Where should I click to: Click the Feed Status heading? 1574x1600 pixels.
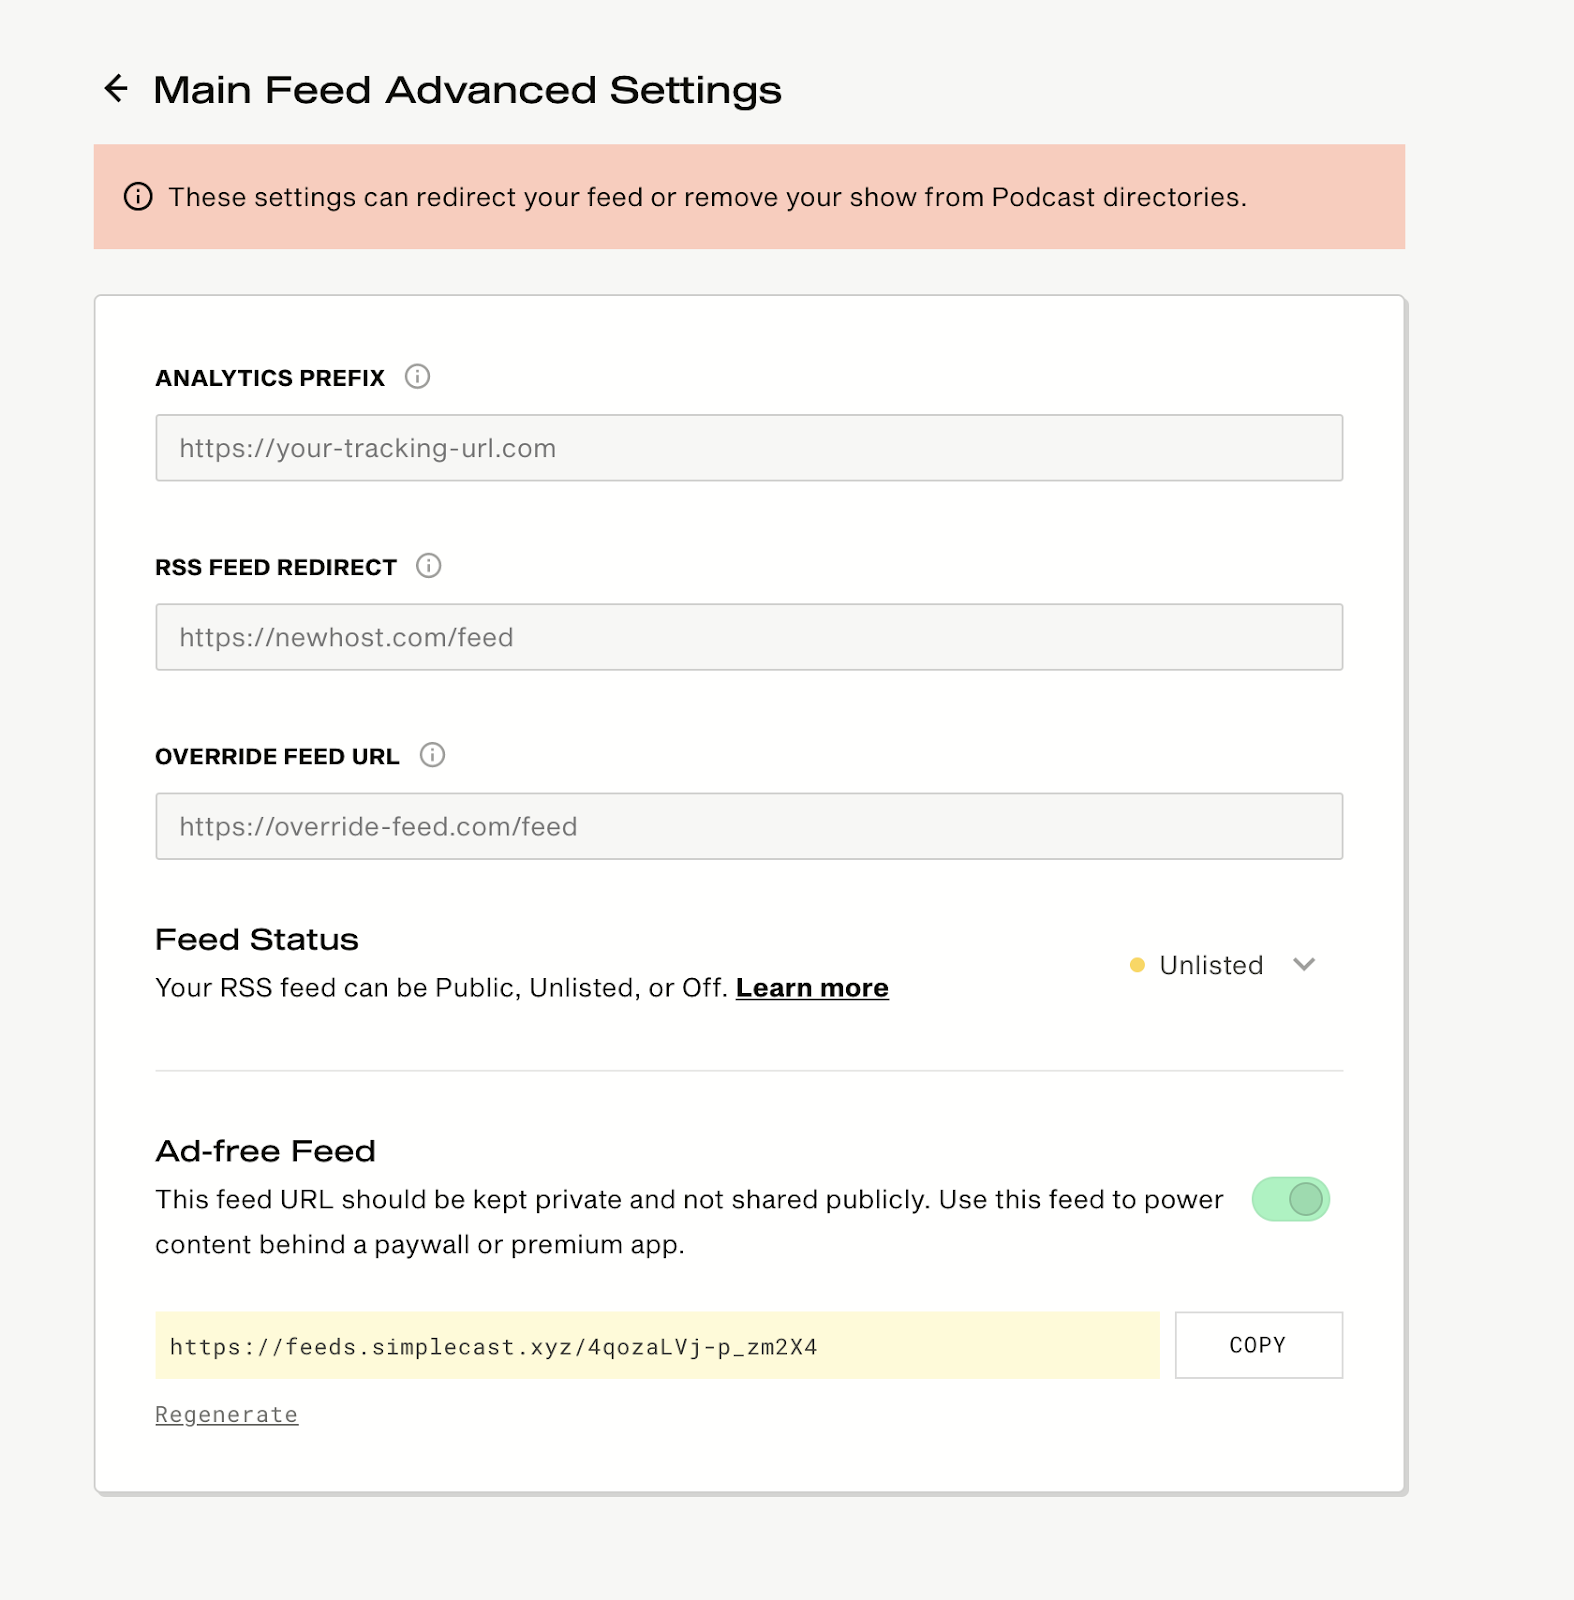[x=257, y=940]
